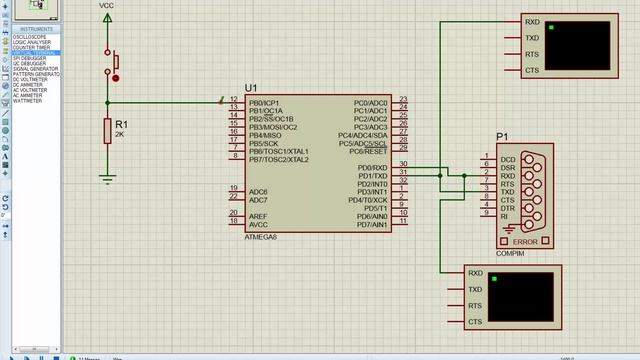
Task: Select the 2D Graphics Line tool
Action: [x=5, y=113]
